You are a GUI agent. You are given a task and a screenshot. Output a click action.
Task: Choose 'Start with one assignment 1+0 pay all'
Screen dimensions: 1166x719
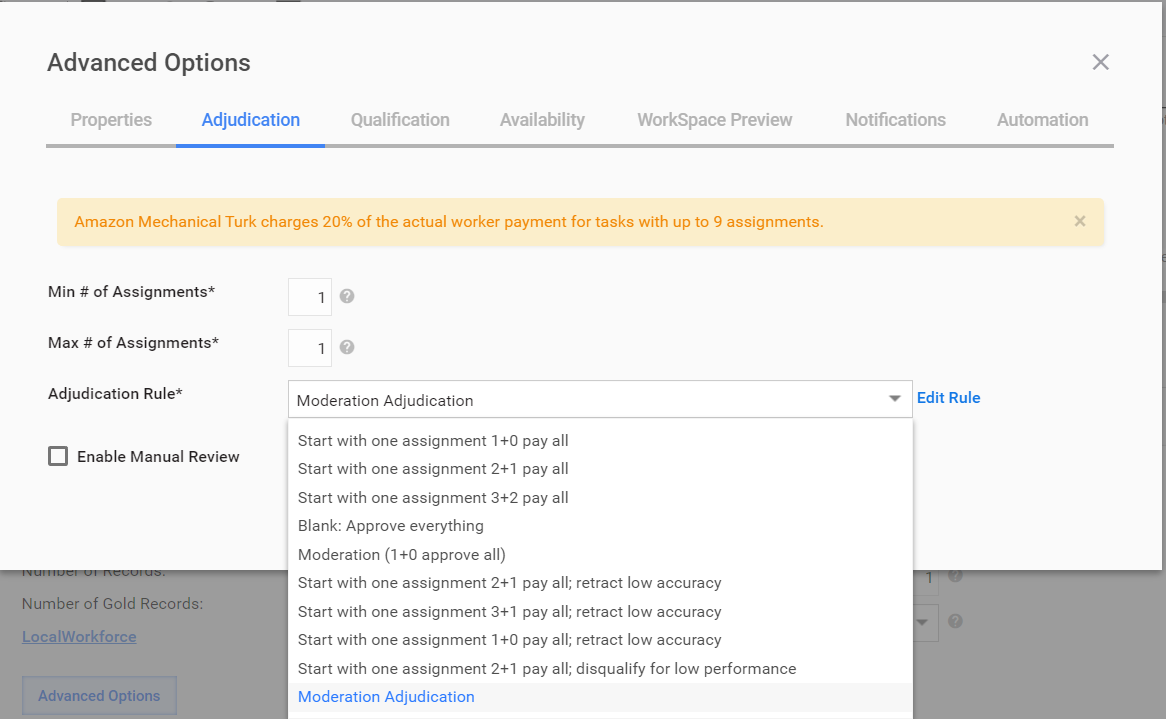click(600, 441)
